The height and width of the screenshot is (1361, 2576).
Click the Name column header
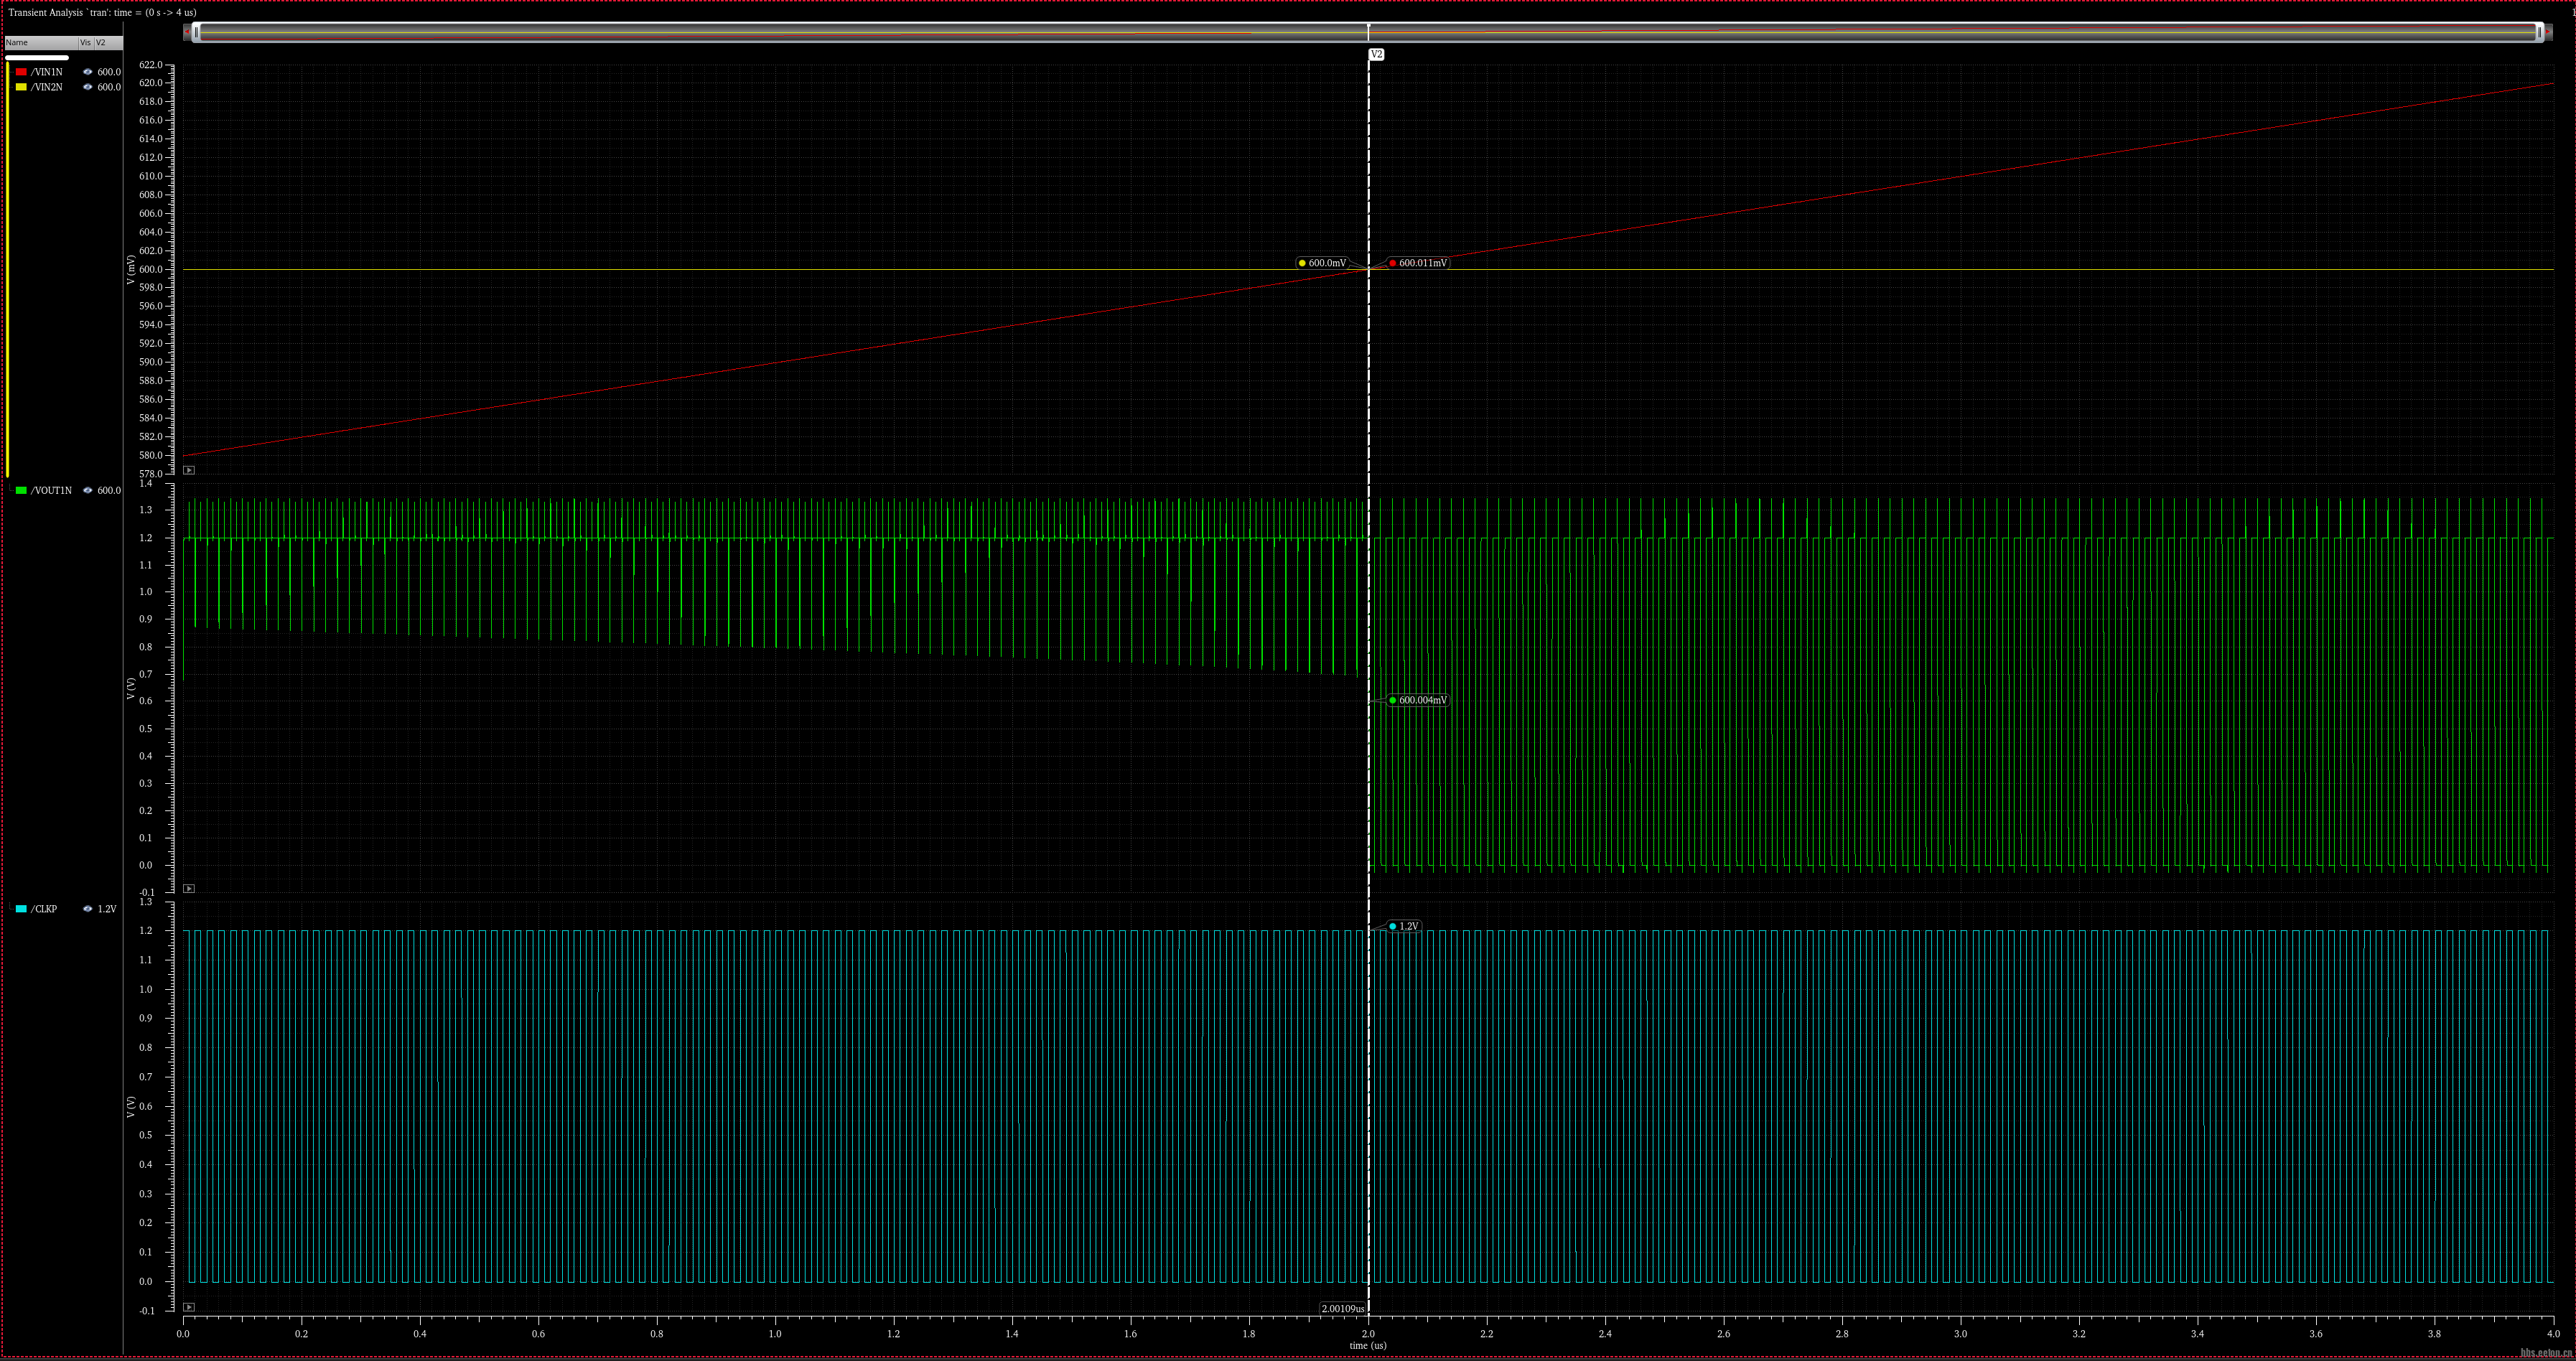41,43
